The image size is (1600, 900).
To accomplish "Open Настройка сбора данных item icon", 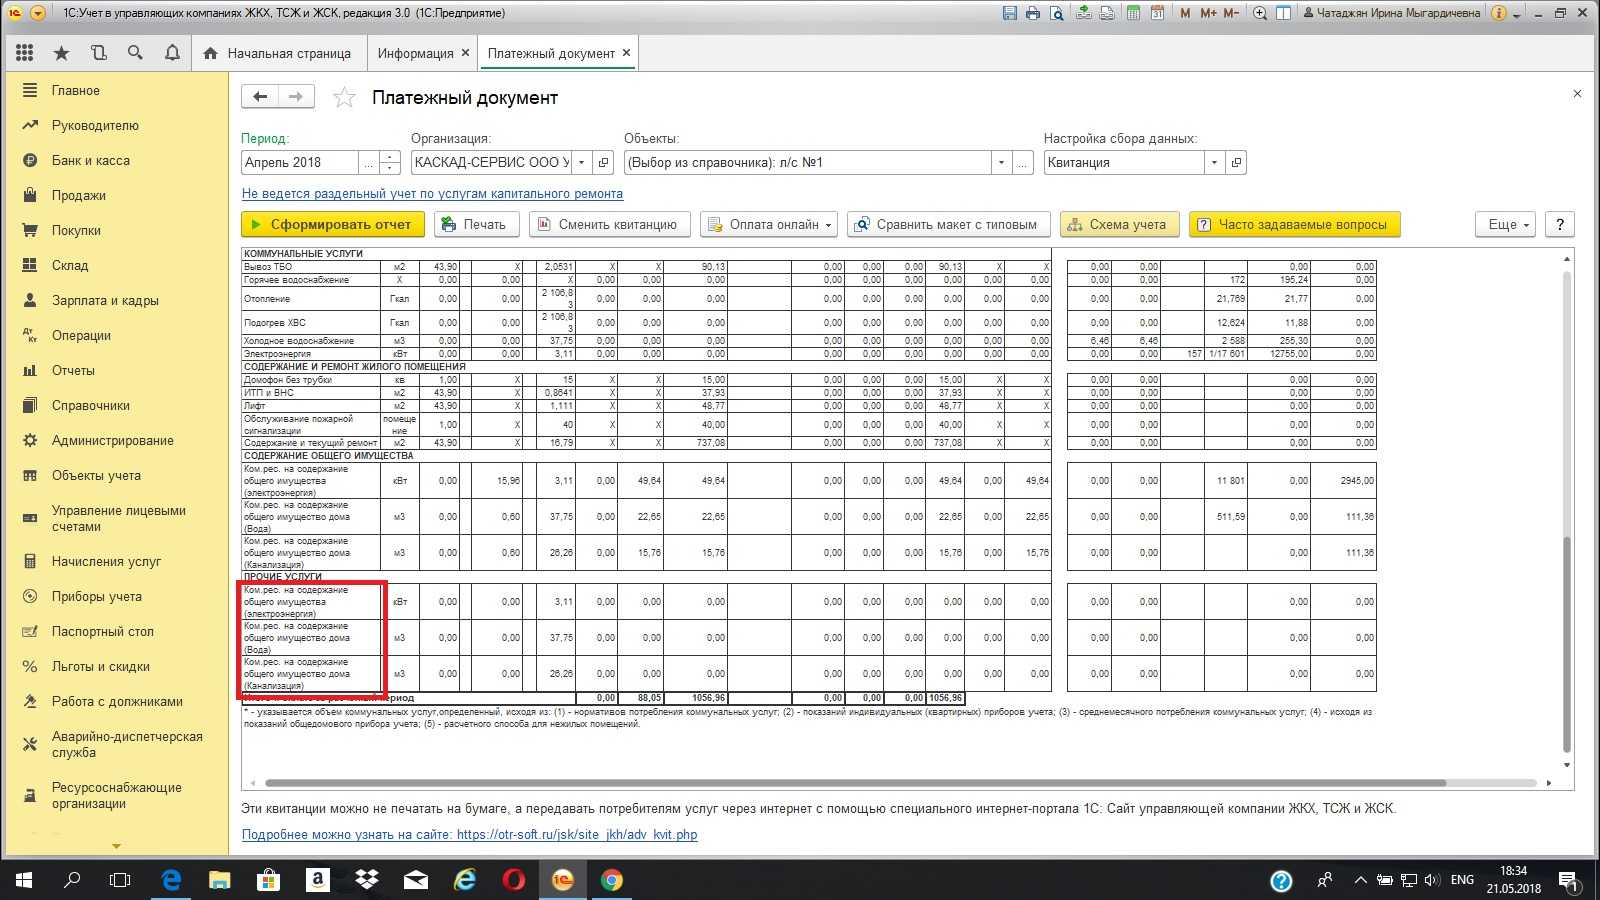I will (x=1236, y=162).
